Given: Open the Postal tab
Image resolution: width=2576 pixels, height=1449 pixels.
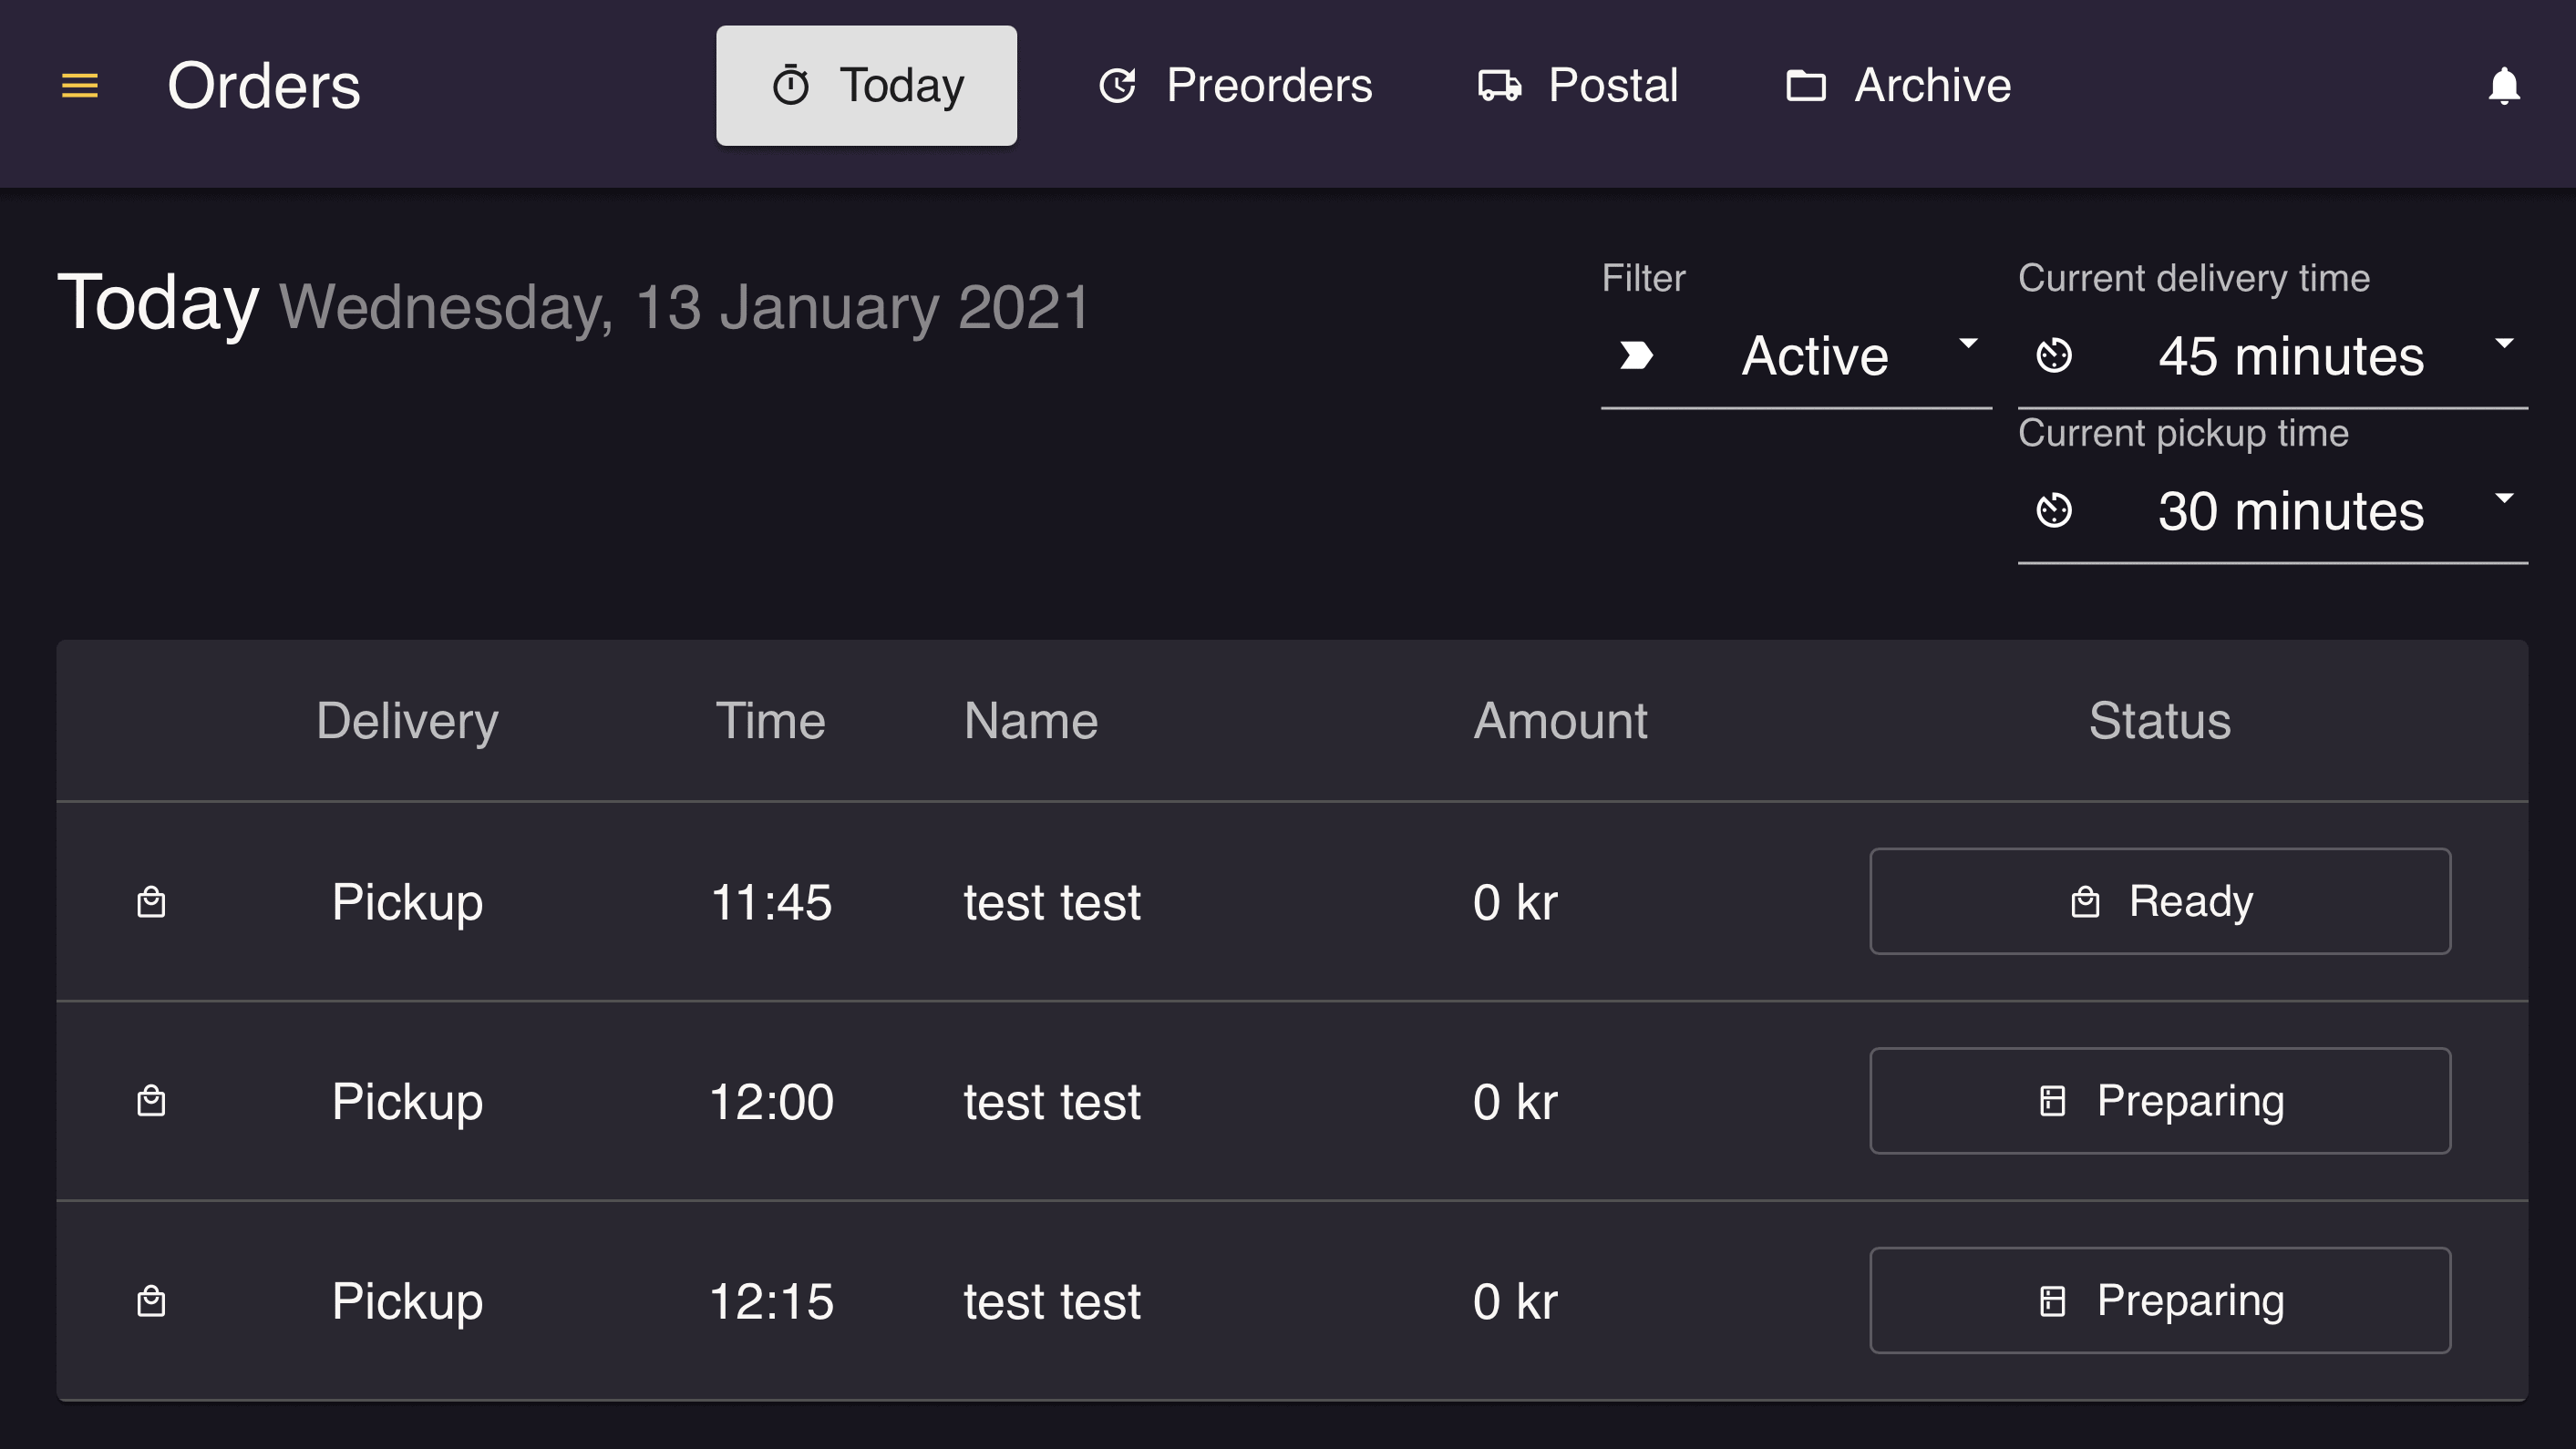Looking at the screenshot, I should click(x=1578, y=86).
